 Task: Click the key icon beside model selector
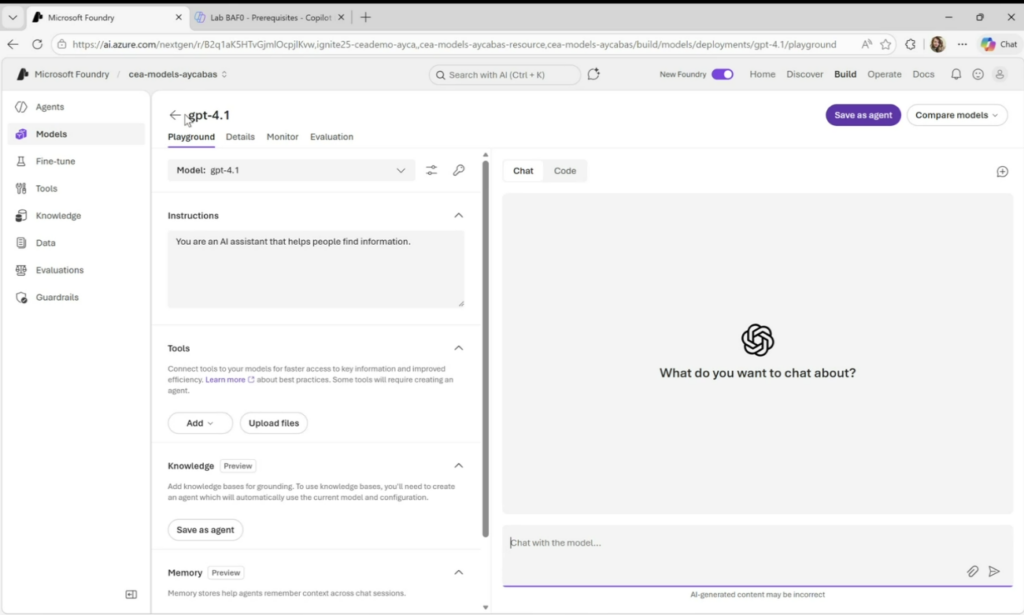tap(459, 170)
